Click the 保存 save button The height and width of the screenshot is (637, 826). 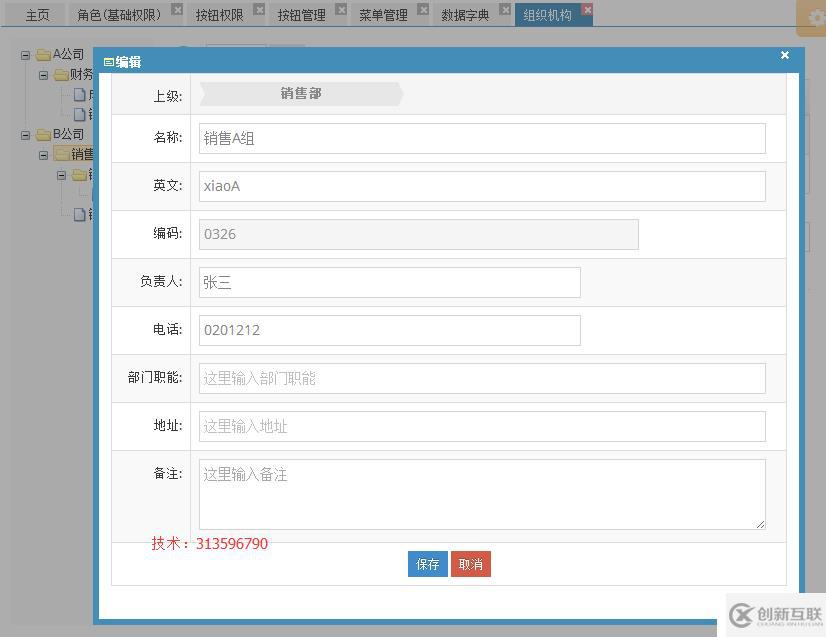click(427, 564)
